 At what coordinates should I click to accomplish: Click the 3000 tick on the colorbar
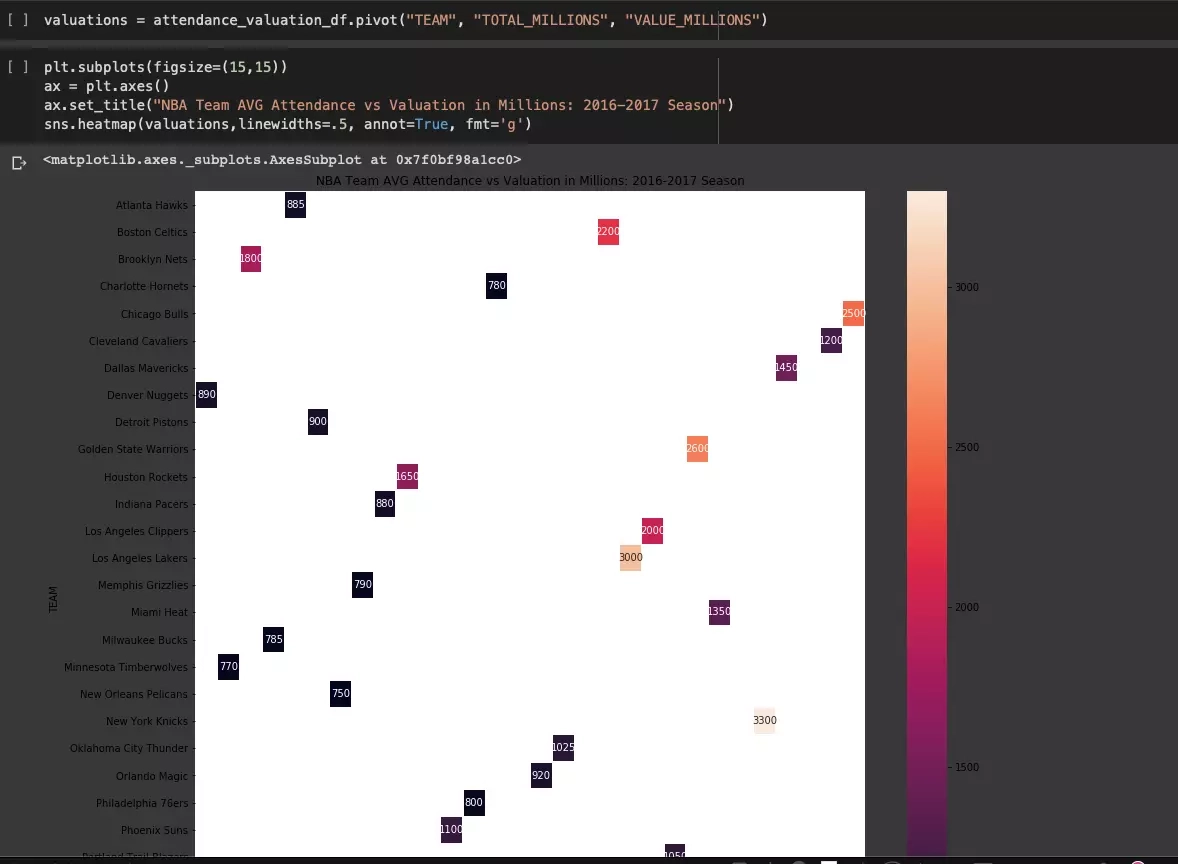(967, 287)
